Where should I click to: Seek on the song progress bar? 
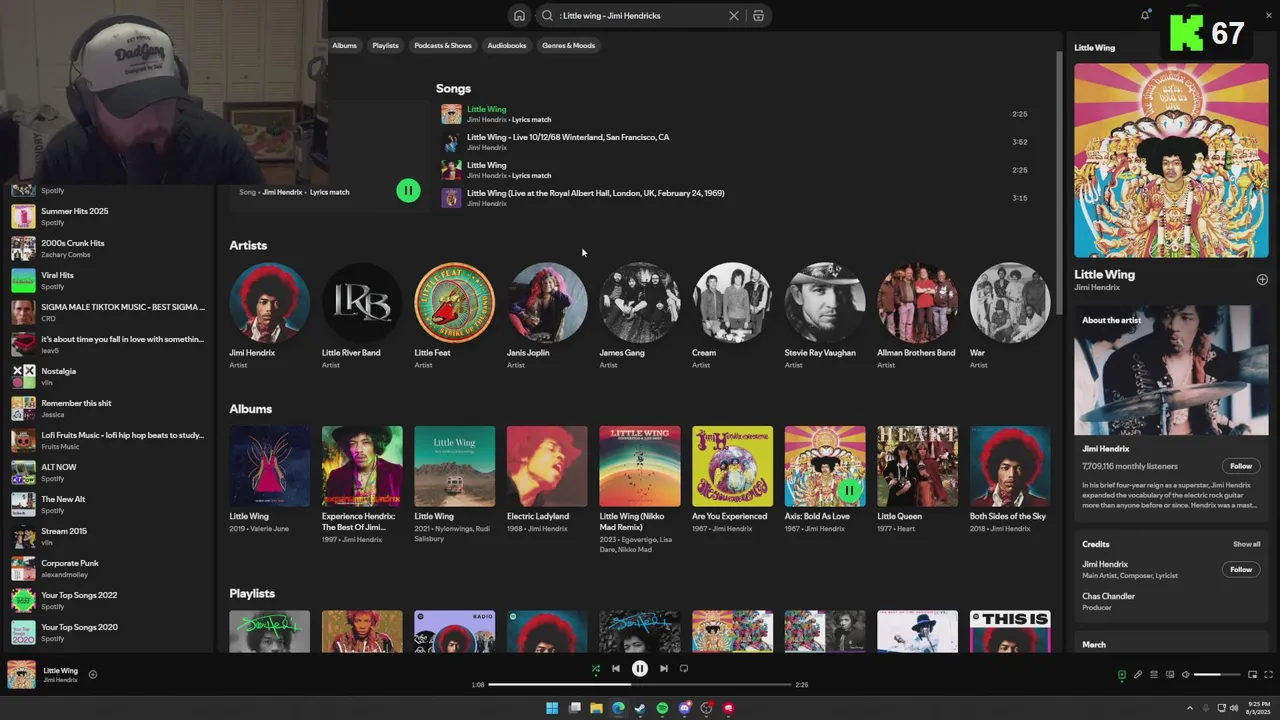pos(640,685)
